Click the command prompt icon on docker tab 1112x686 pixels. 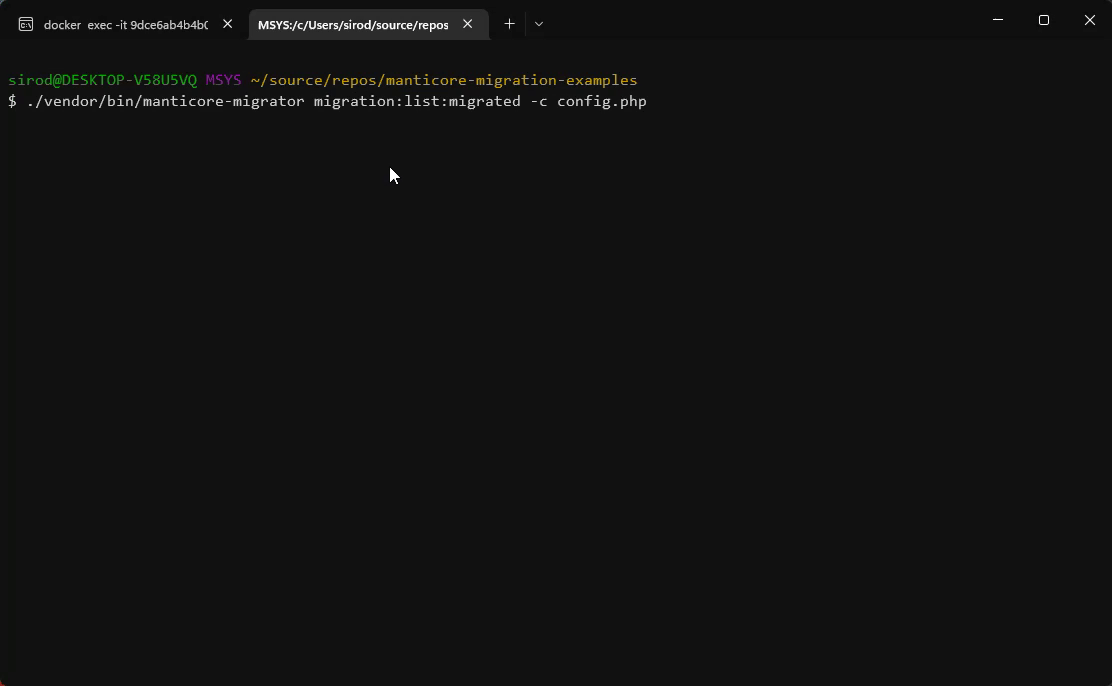click(26, 25)
